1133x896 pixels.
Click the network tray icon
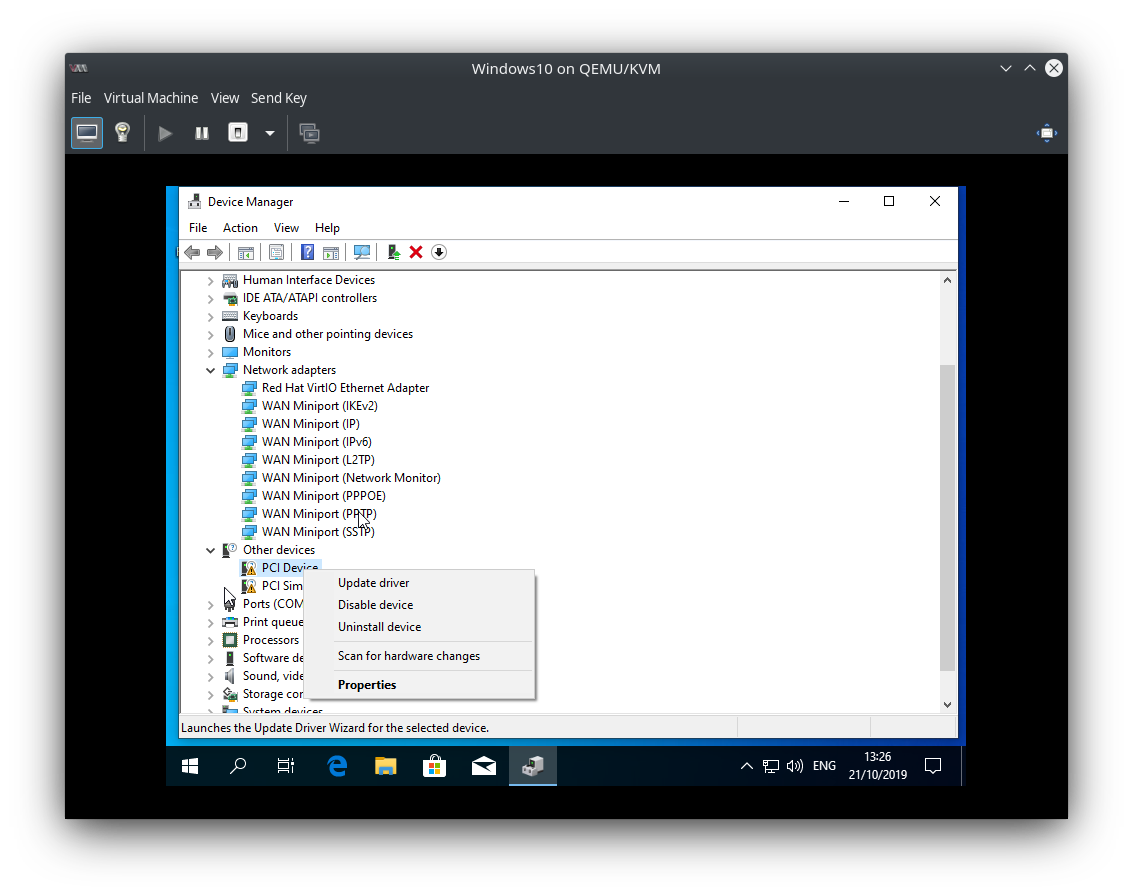coord(771,766)
